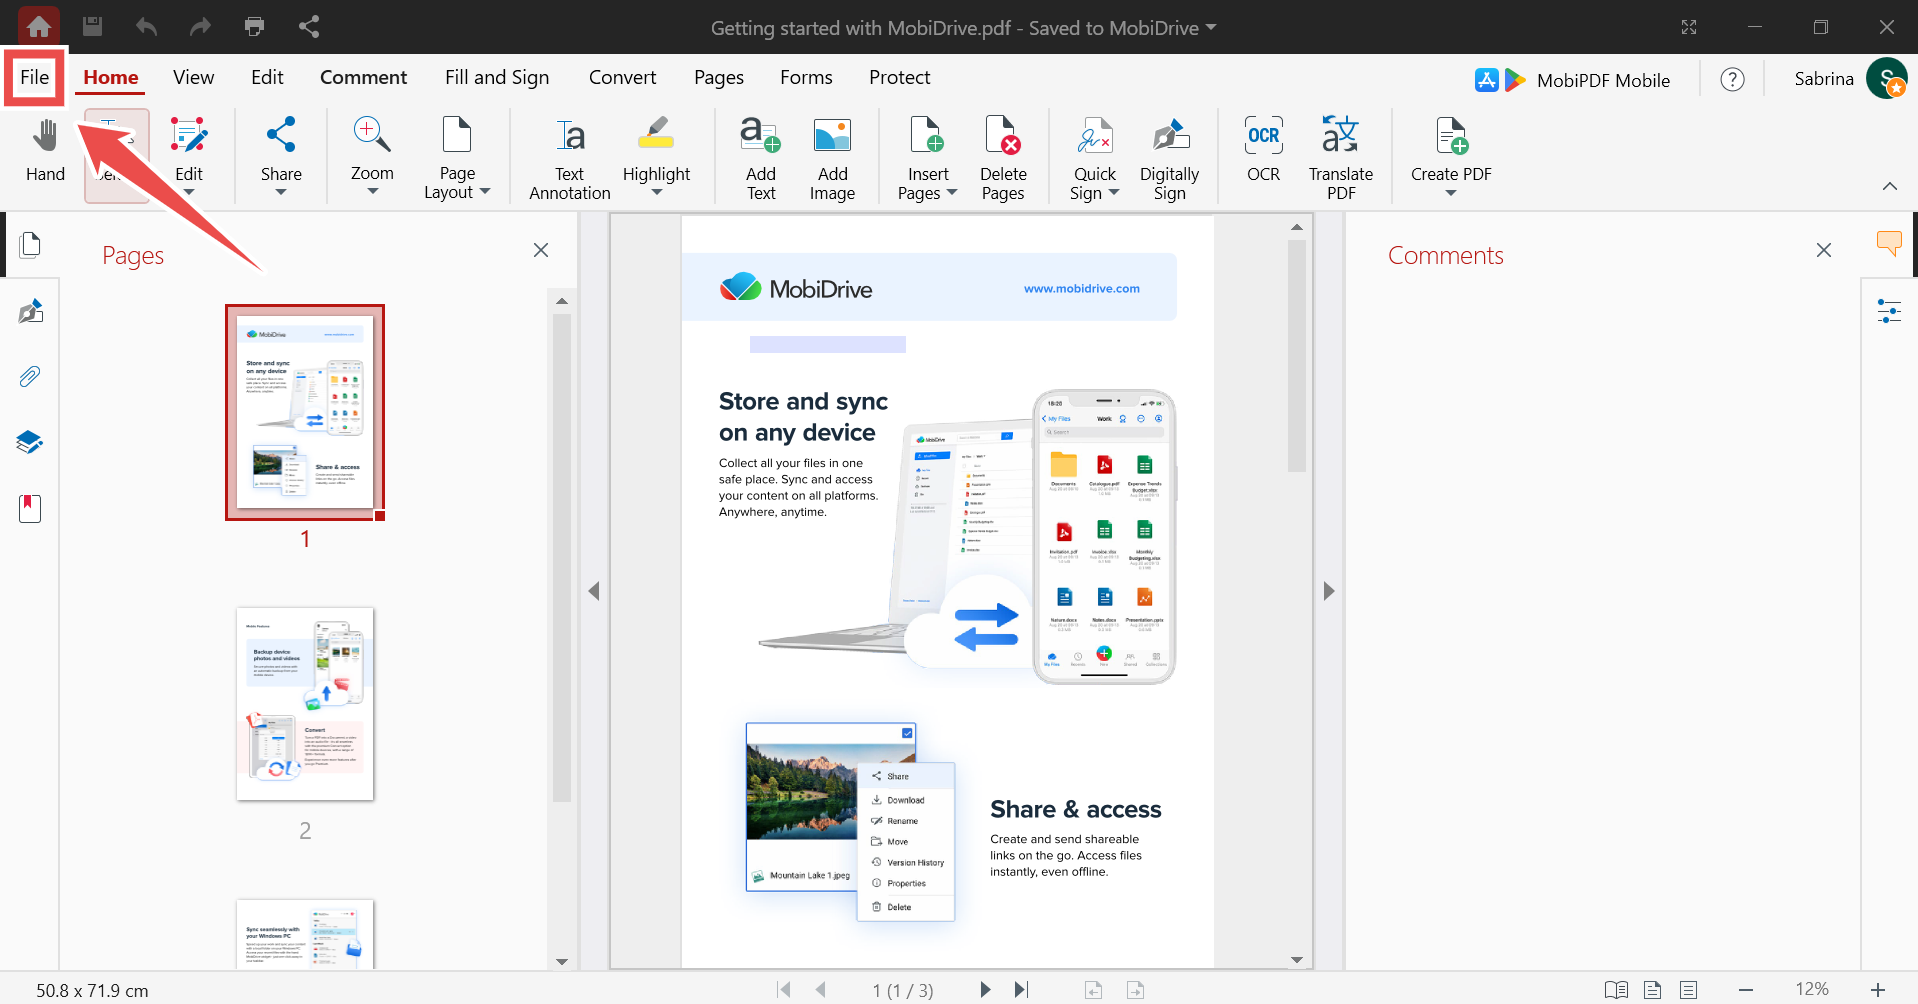Choose the Add Image tool
1918x1004 pixels.
832,157
